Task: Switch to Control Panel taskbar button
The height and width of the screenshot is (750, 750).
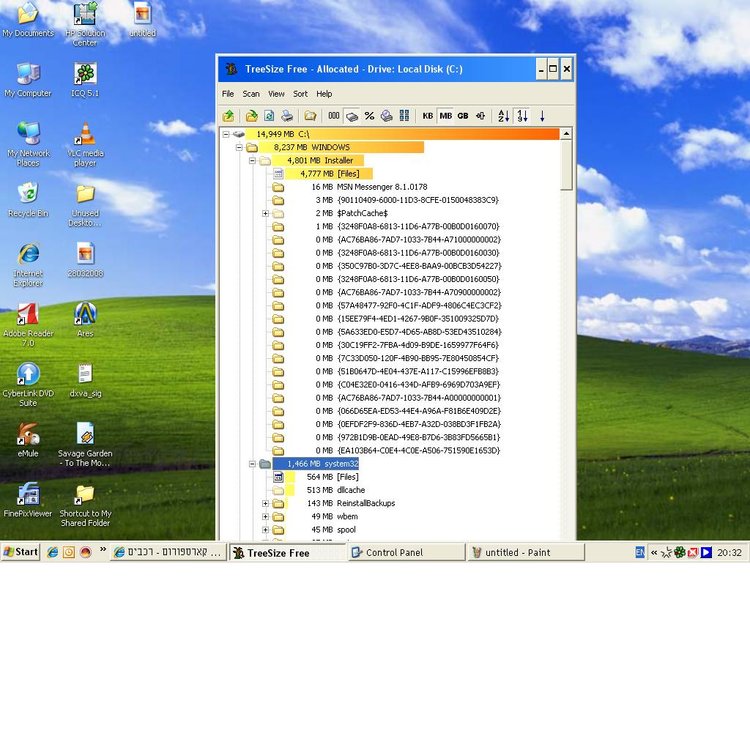Action: click(407, 552)
